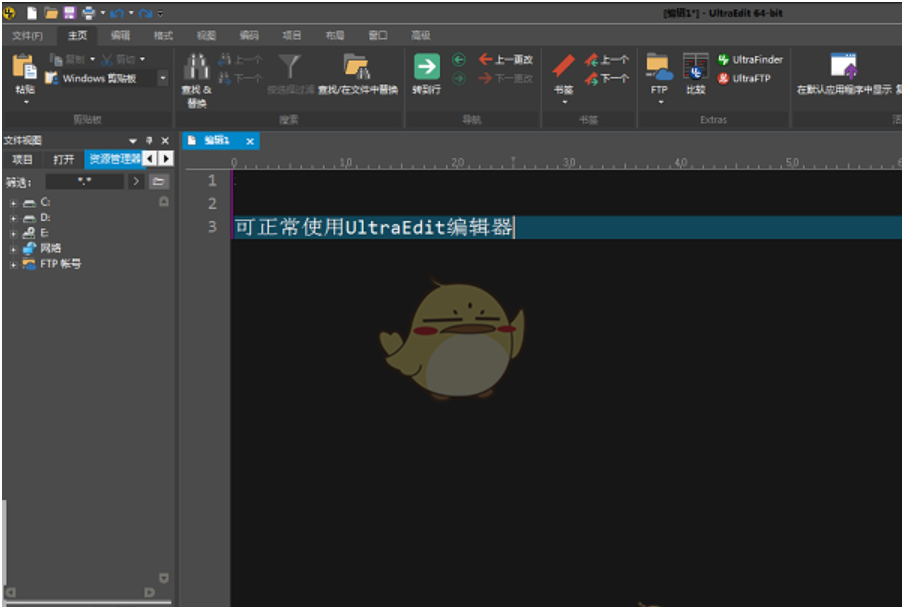903x607 pixels.
Task: Select the 打开 tab in file view panel
Action: click(63, 160)
